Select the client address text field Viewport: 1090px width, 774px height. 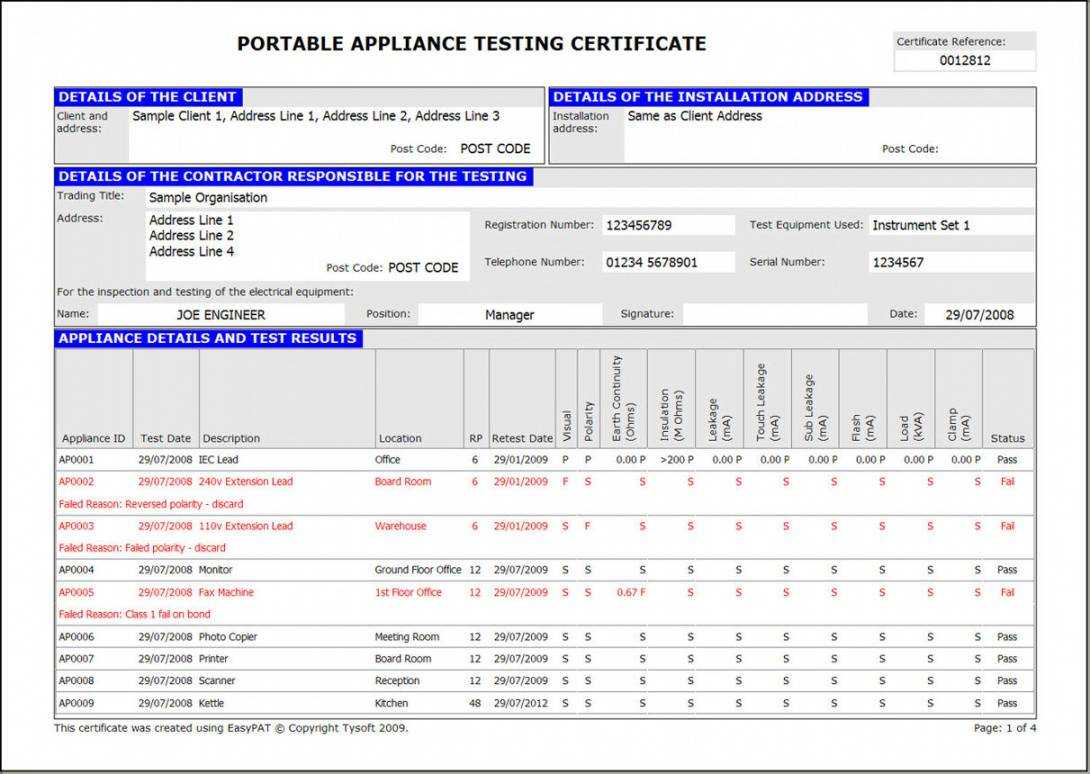[x=315, y=117]
